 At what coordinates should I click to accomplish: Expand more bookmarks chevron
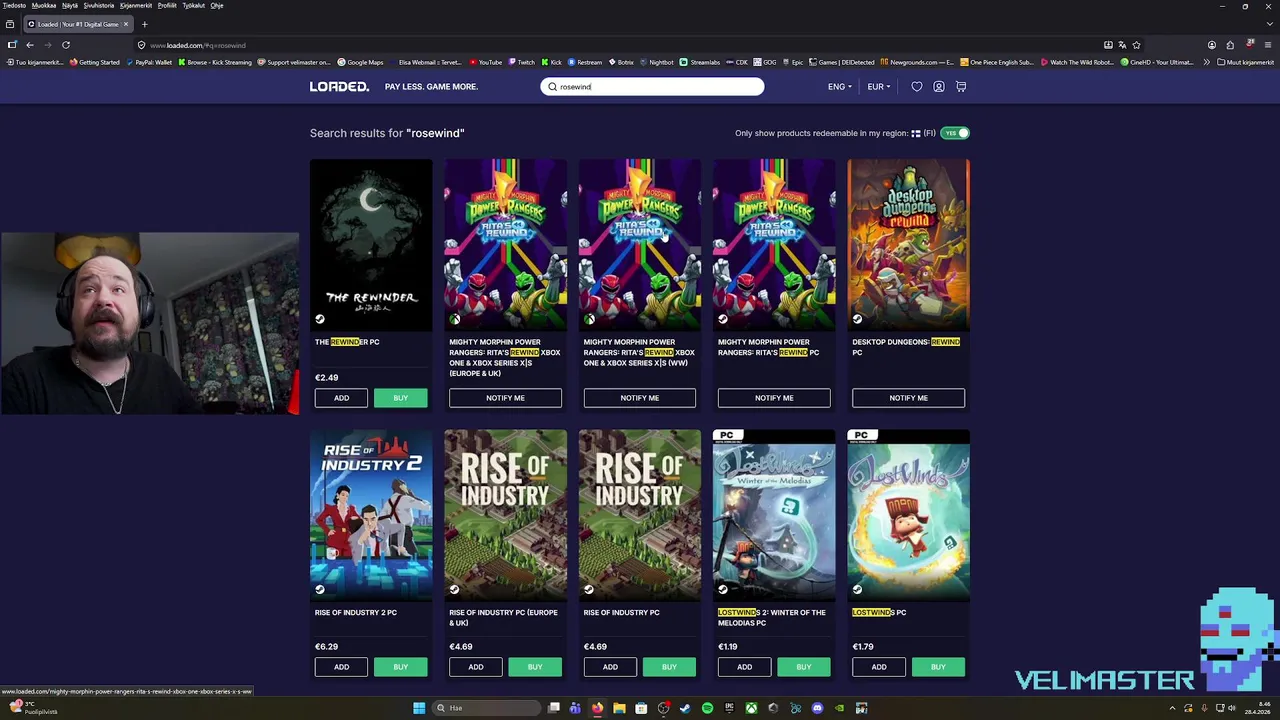click(1206, 62)
